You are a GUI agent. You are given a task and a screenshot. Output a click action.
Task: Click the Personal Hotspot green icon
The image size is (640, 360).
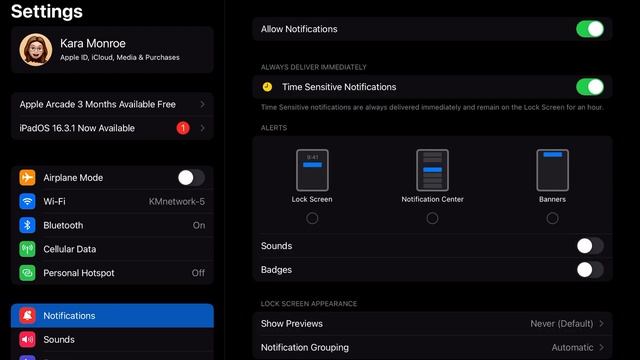click(27, 273)
